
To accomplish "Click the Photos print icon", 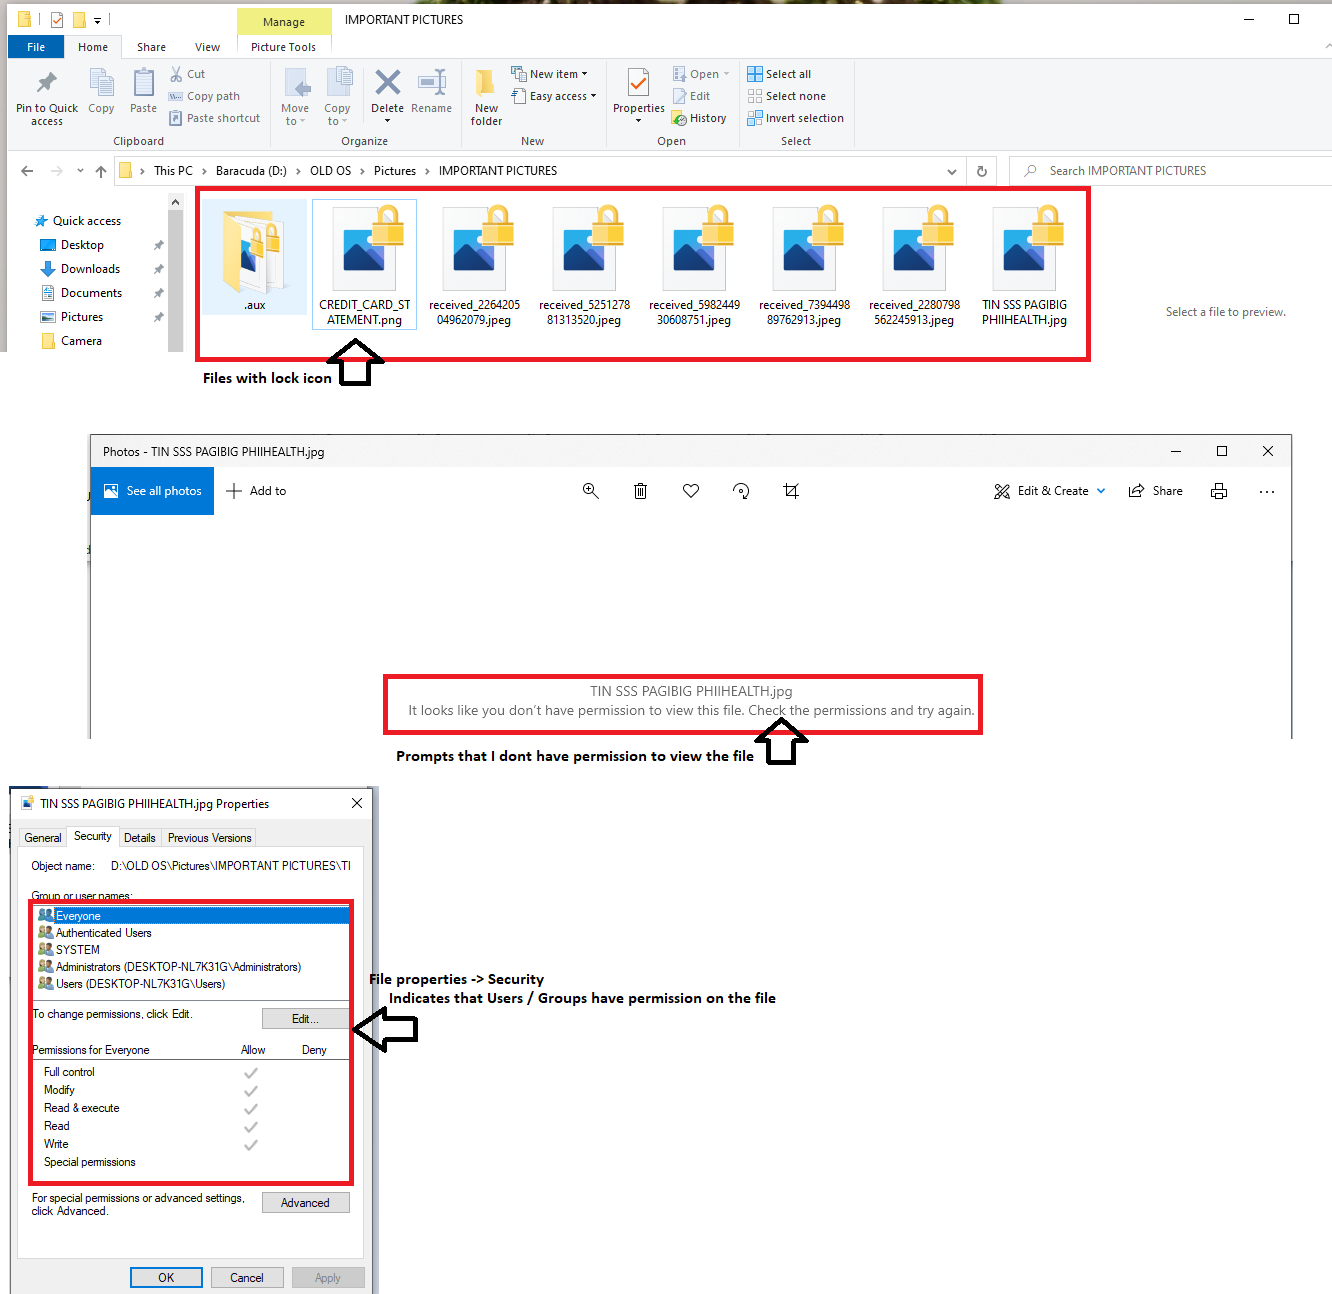I will (1219, 491).
